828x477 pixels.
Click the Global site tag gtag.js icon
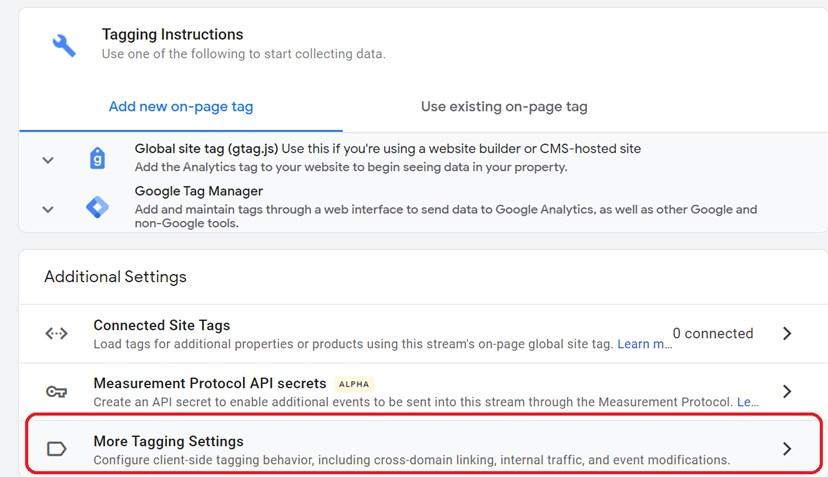point(97,158)
